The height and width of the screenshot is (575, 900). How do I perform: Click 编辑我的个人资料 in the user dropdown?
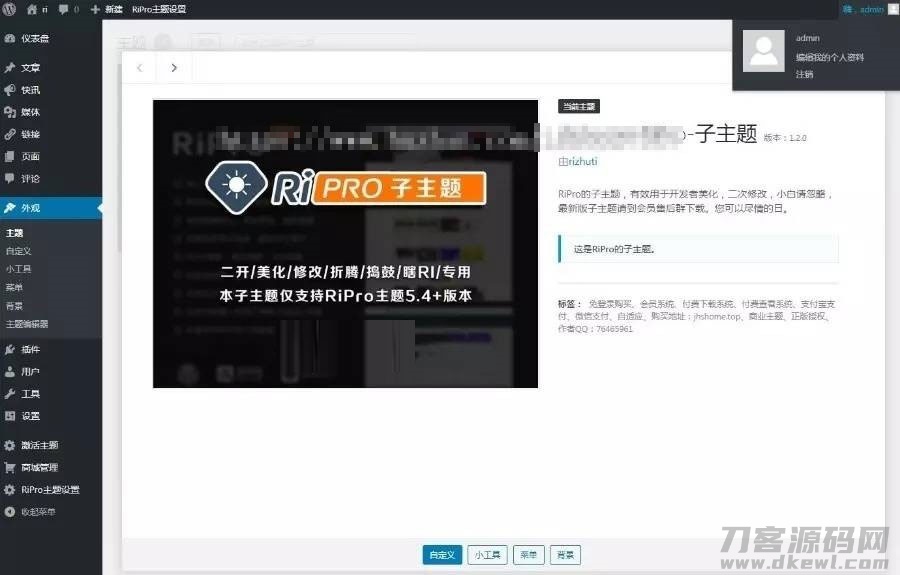(x=829, y=57)
